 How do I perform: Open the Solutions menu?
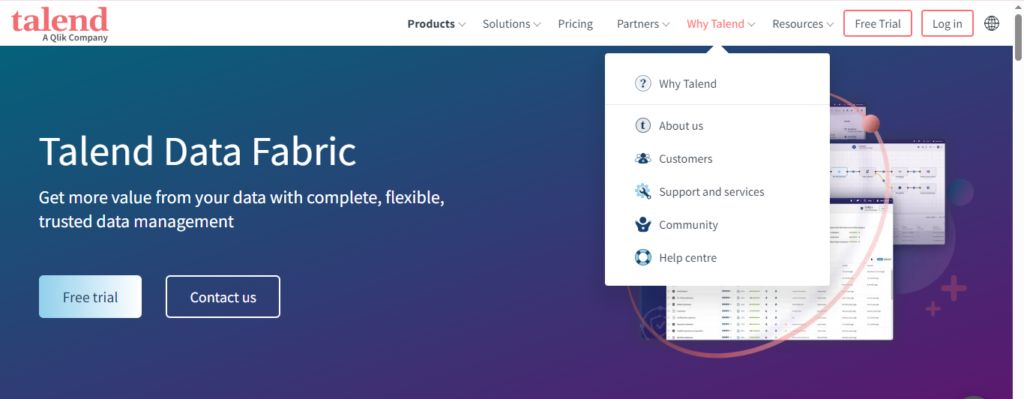tap(506, 24)
